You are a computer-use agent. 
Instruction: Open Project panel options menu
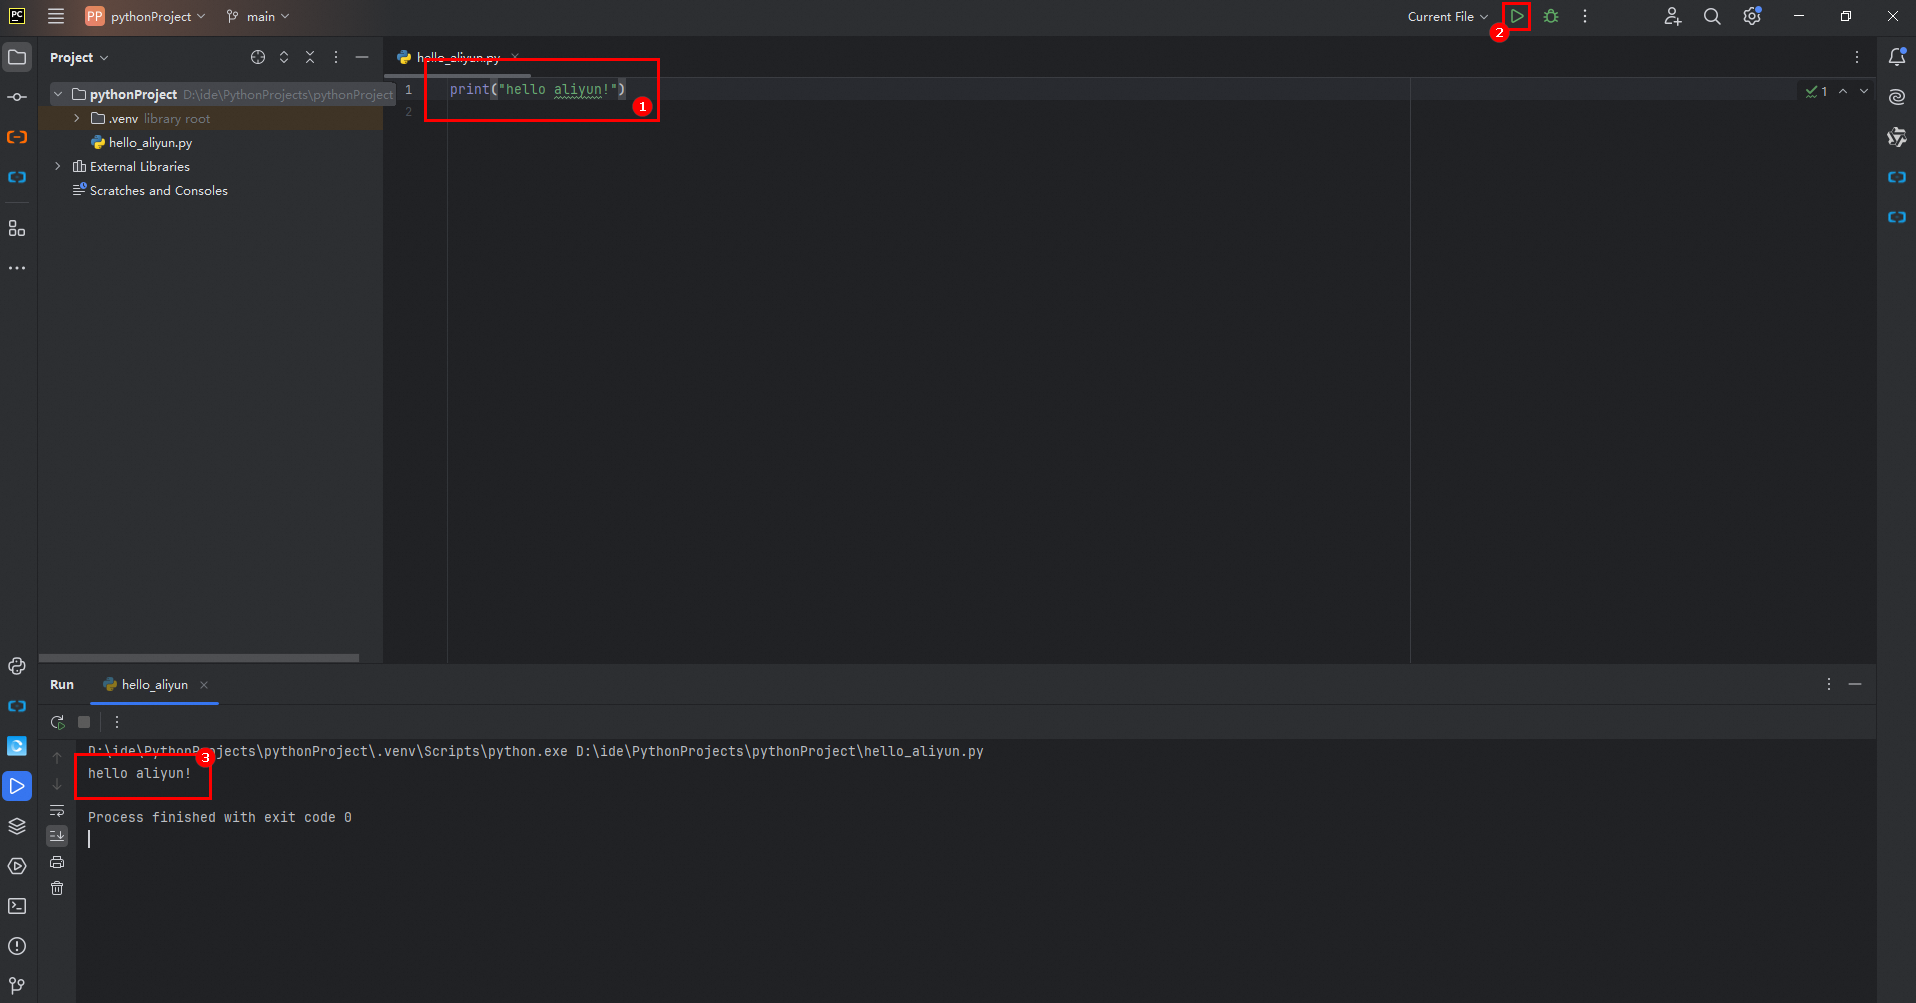336,57
